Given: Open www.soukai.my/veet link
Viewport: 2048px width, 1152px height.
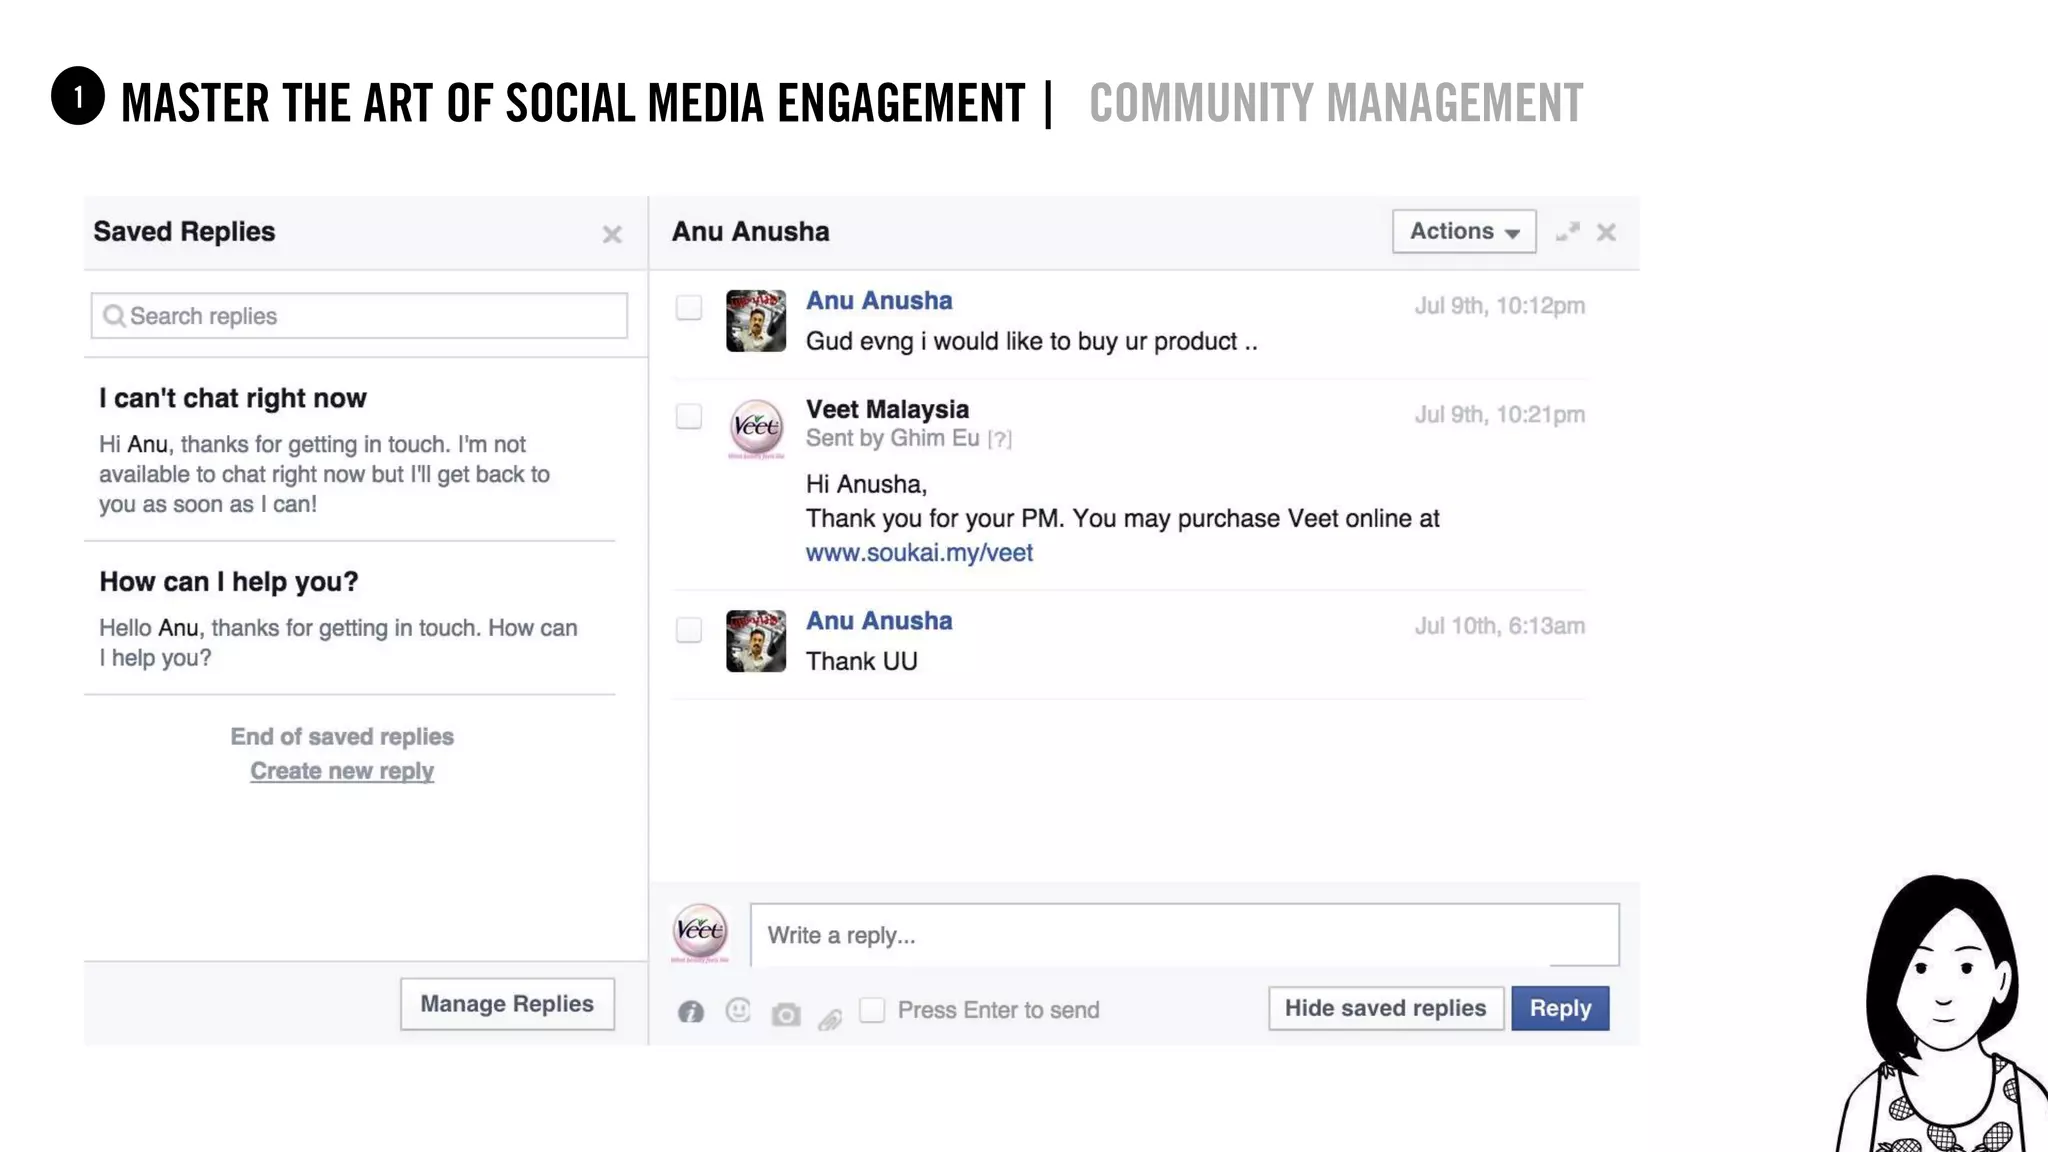Looking at the screenshot, I should click(919, 552).
